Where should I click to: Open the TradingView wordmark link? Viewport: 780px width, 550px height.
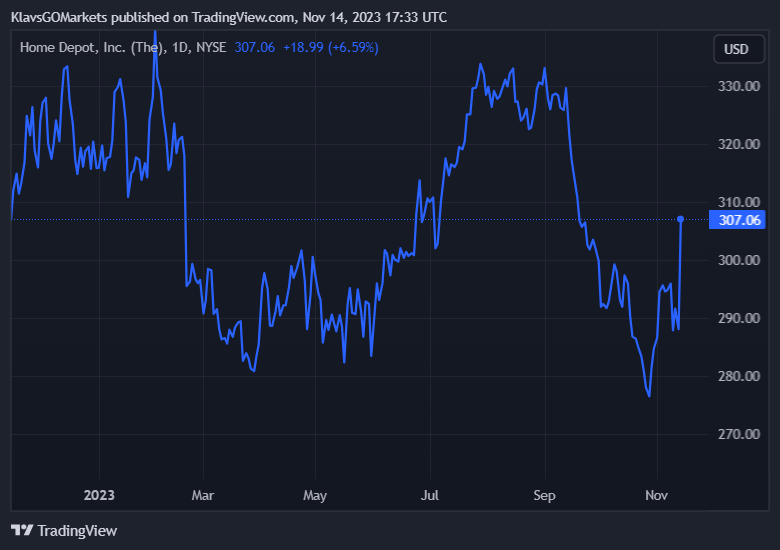pyautogui.click(x=77, y=531)
